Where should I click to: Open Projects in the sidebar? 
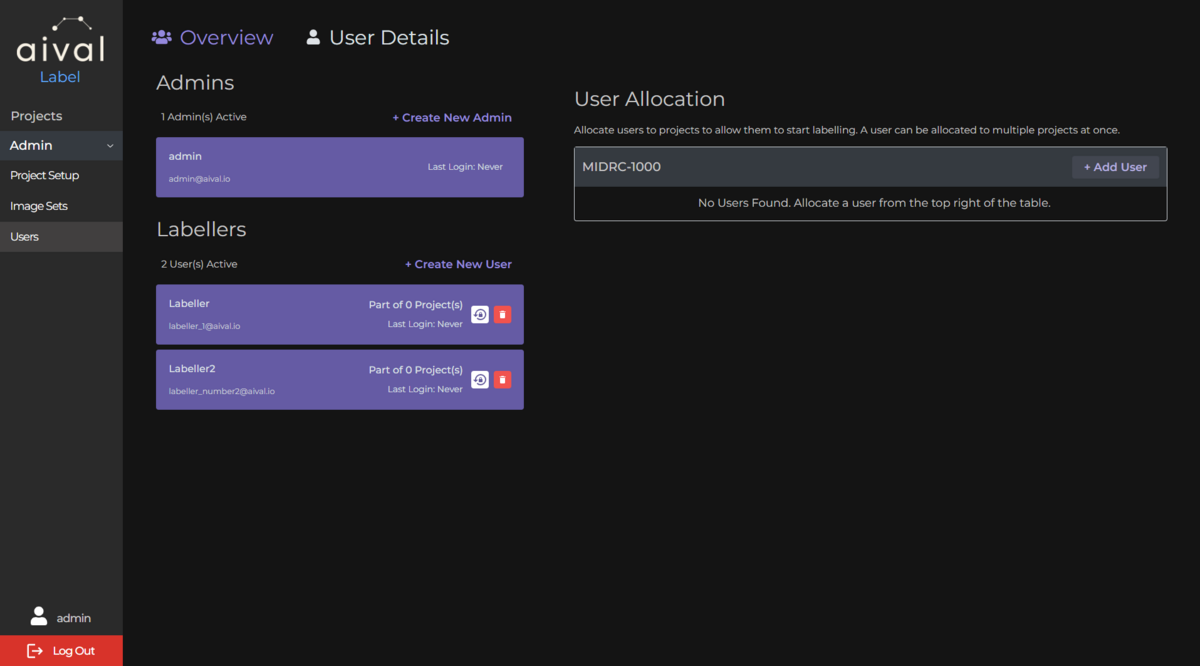tap(36, 116)
